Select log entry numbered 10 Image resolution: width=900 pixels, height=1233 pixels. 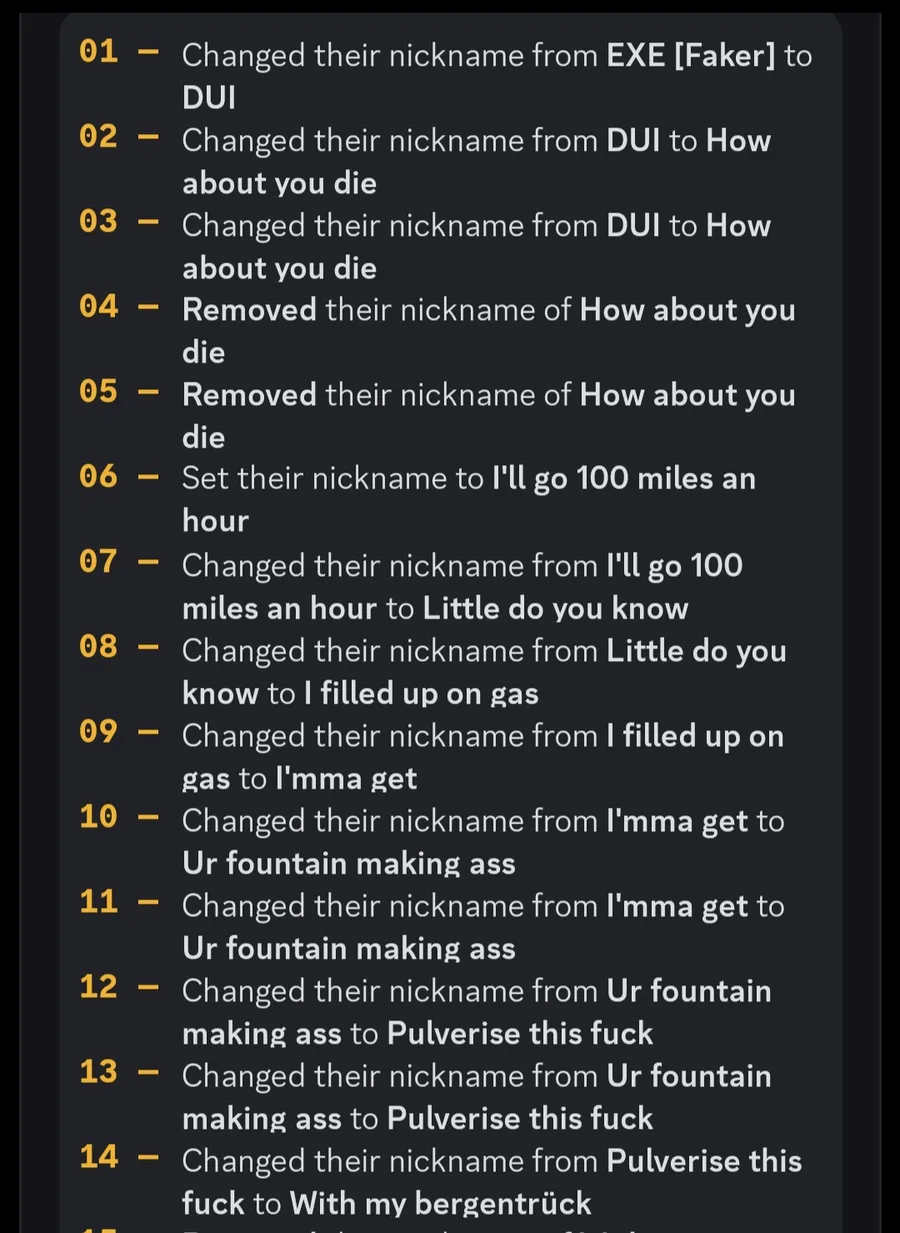coord(450,841)
